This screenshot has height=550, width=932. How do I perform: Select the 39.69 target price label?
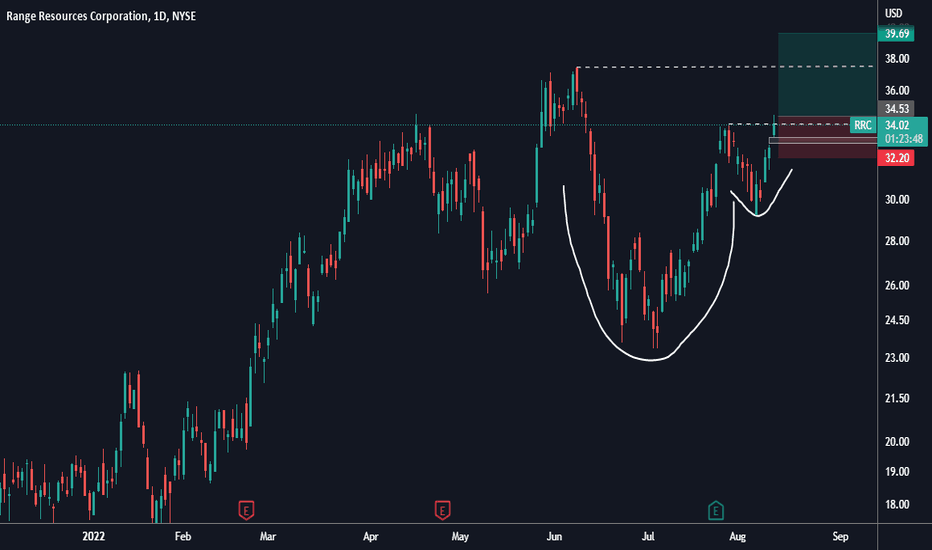coord(896,33)
